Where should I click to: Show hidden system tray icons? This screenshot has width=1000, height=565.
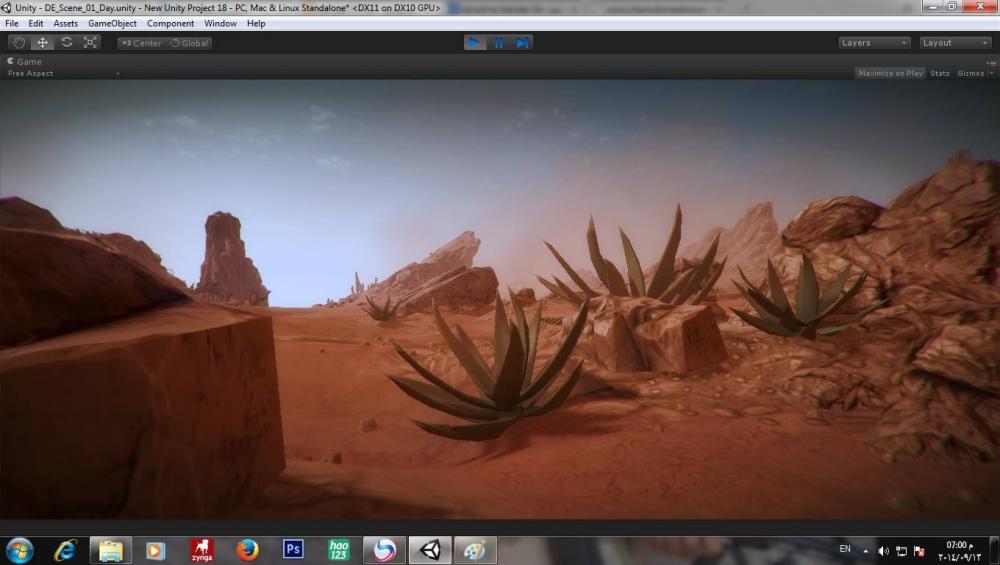click(x=865, y=551)
